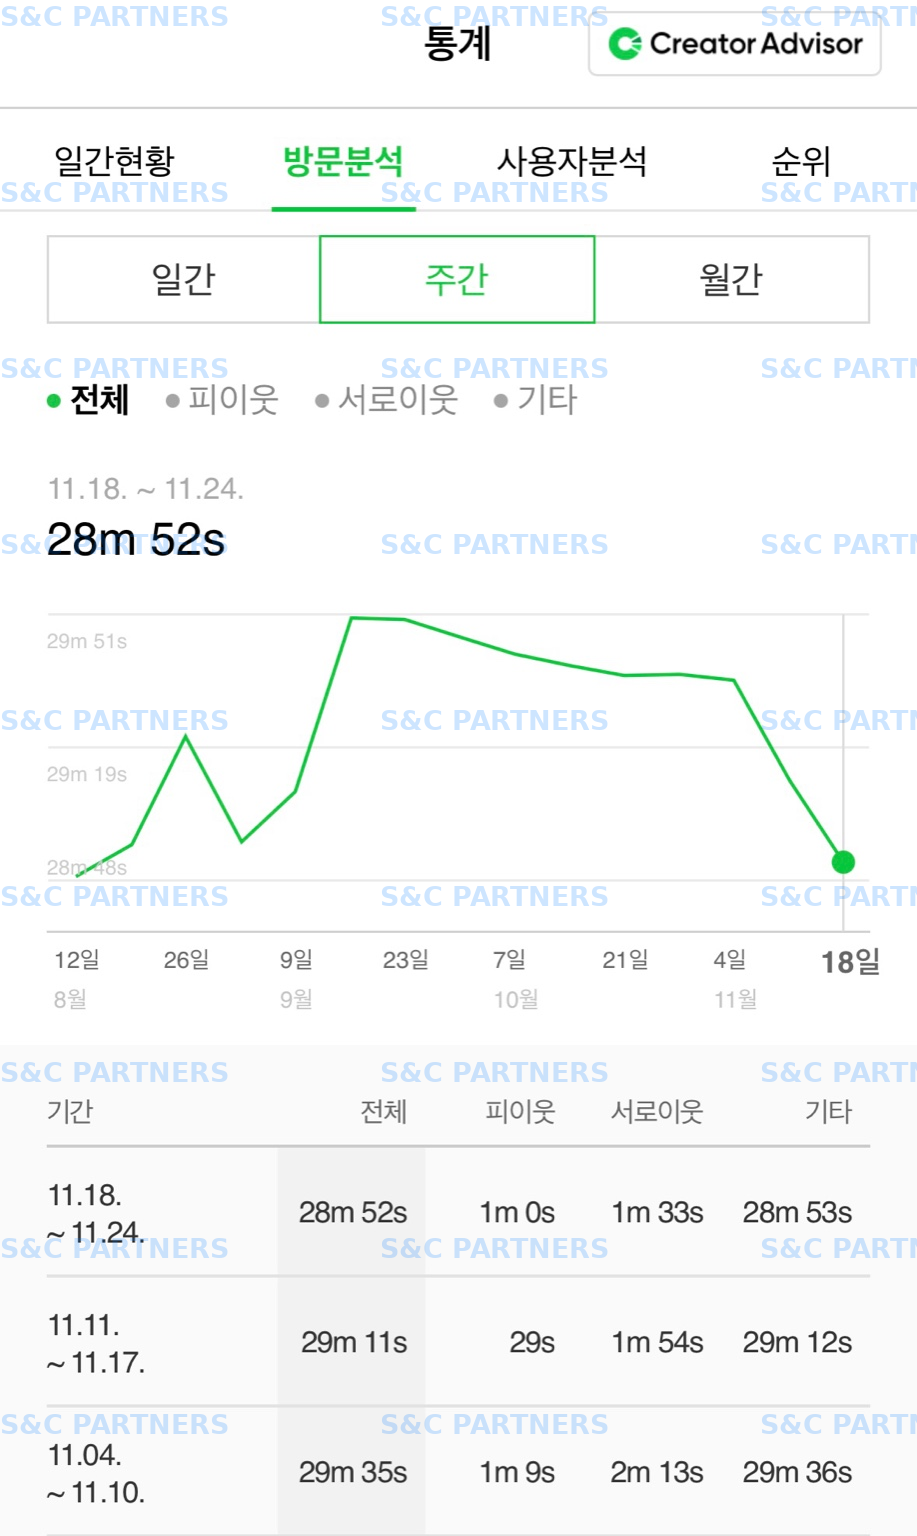Viewport: 917px width, 1536px height.
Task: Click the 28m 52s summary value
Action: (x=136, y=540)
